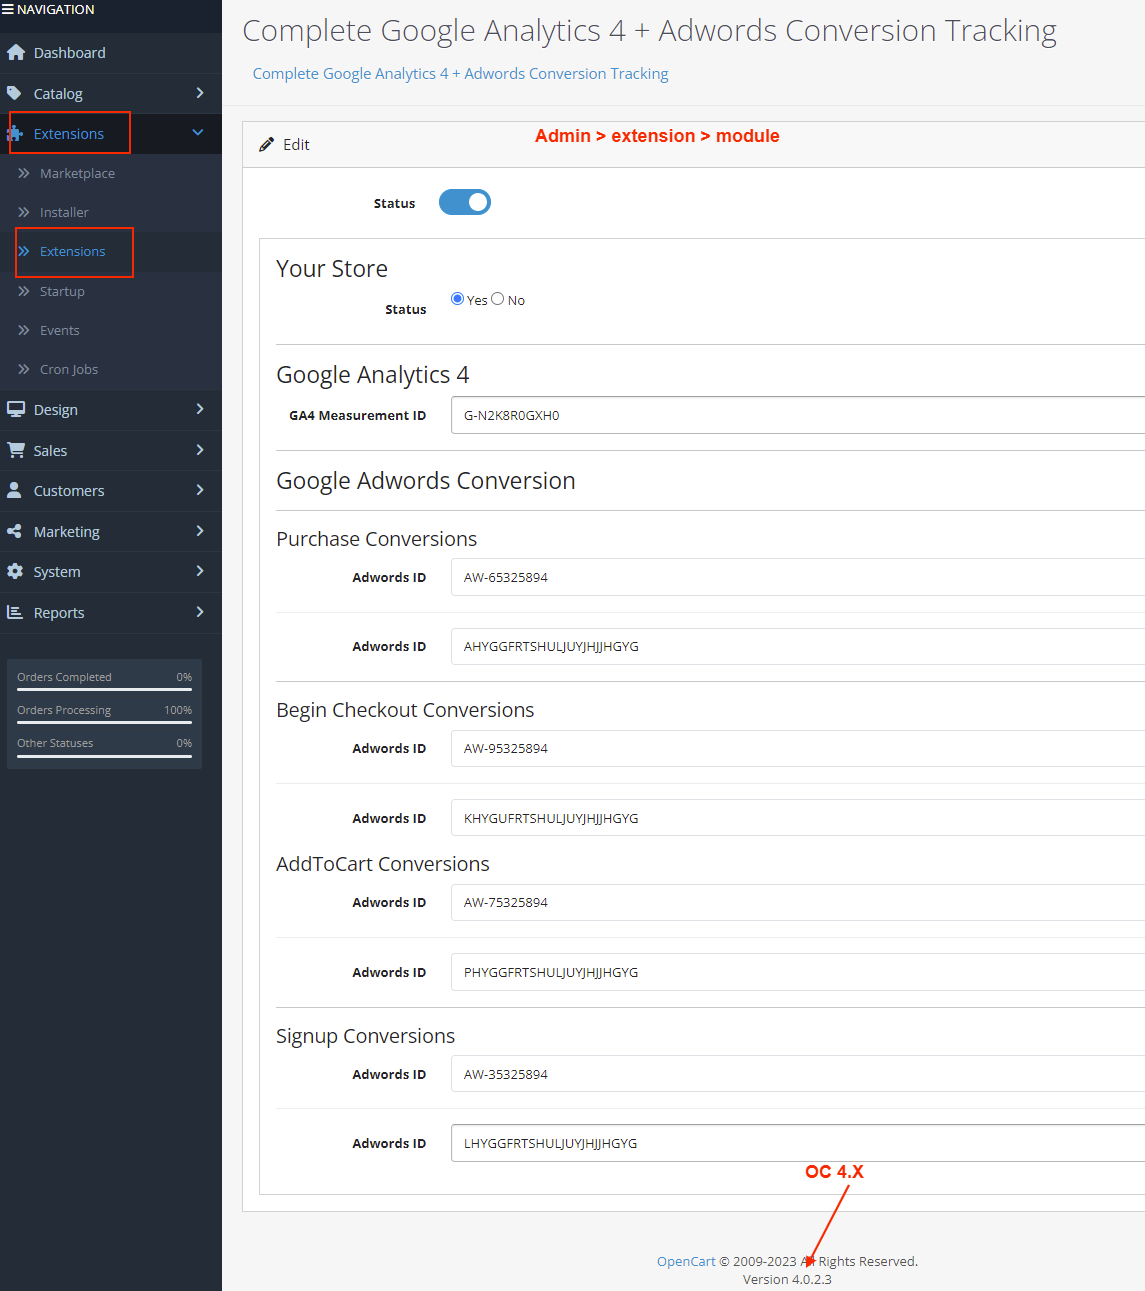The image size is (1145, 1291).
Task: Select the Yes radio for store status
Action: pos(457,299)
